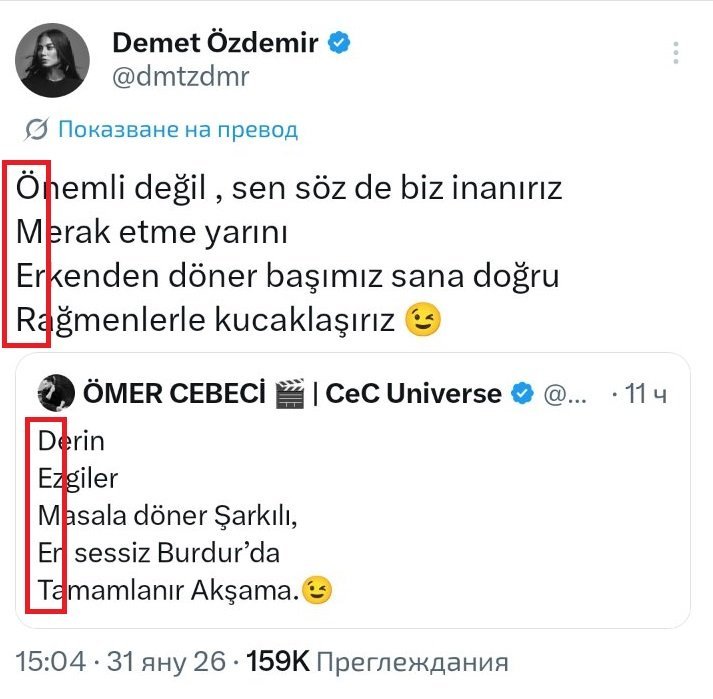Click the Demet Özdemir display name
713x699 pixels.
pos(216,43)
